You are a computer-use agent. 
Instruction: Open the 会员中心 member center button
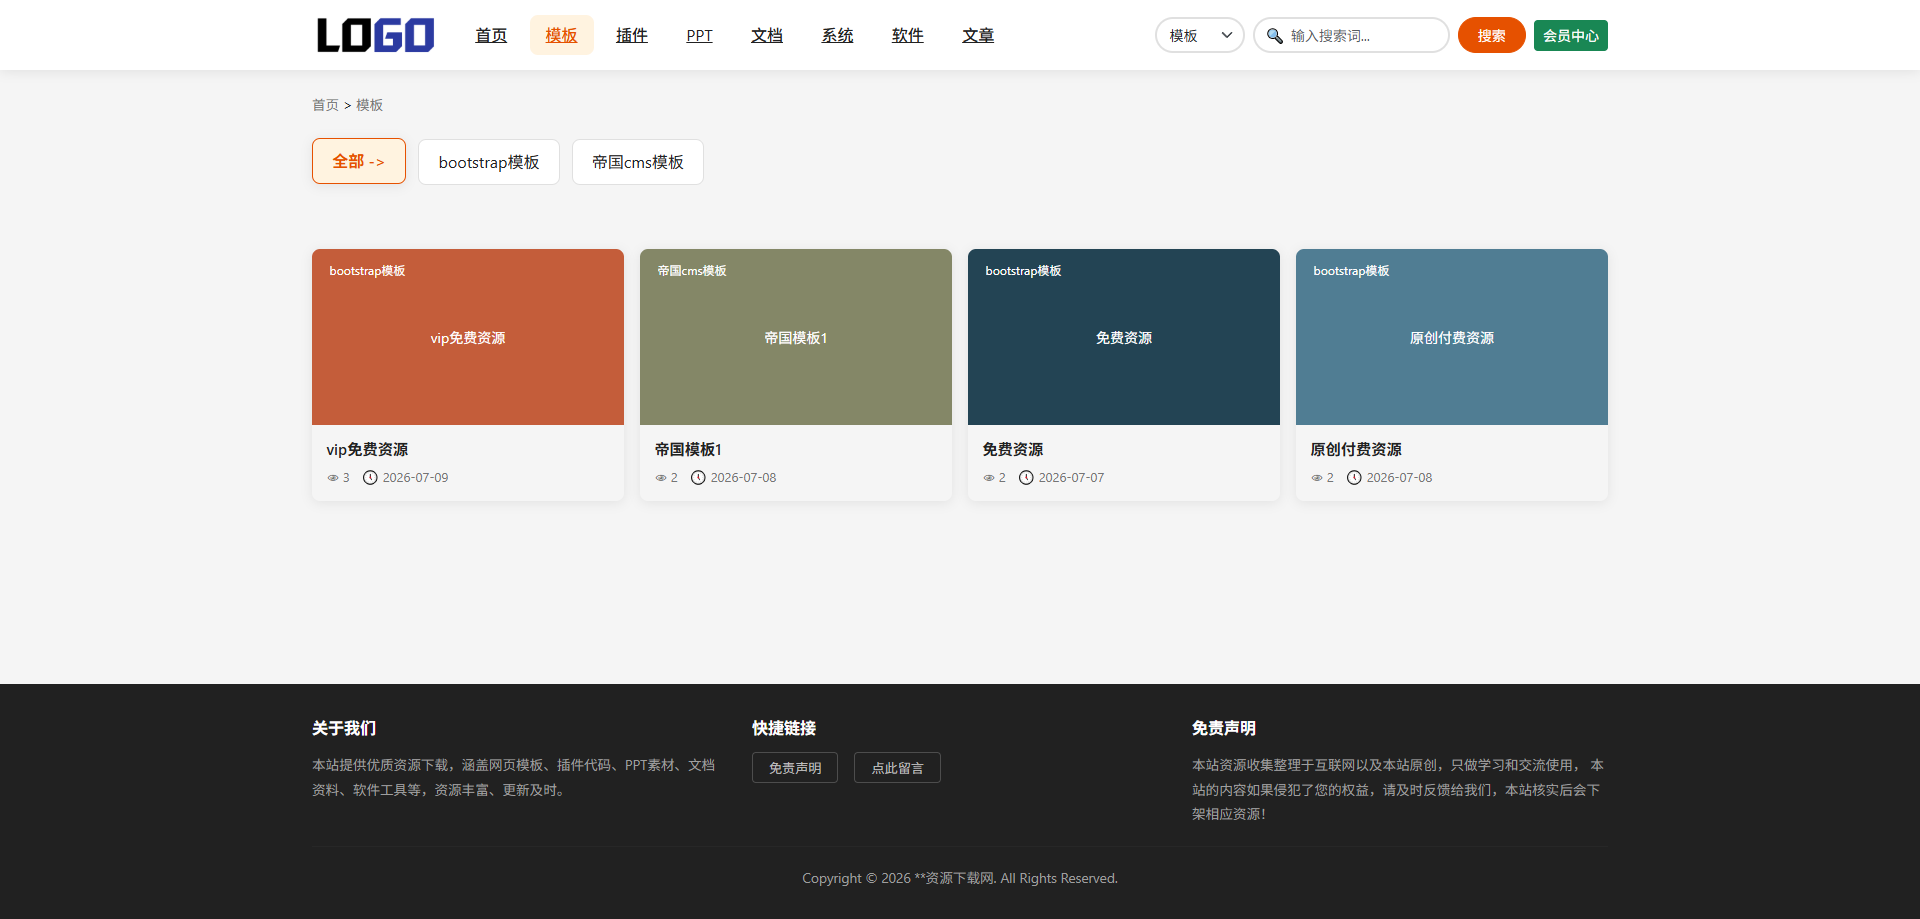[x=1570, y=35]
